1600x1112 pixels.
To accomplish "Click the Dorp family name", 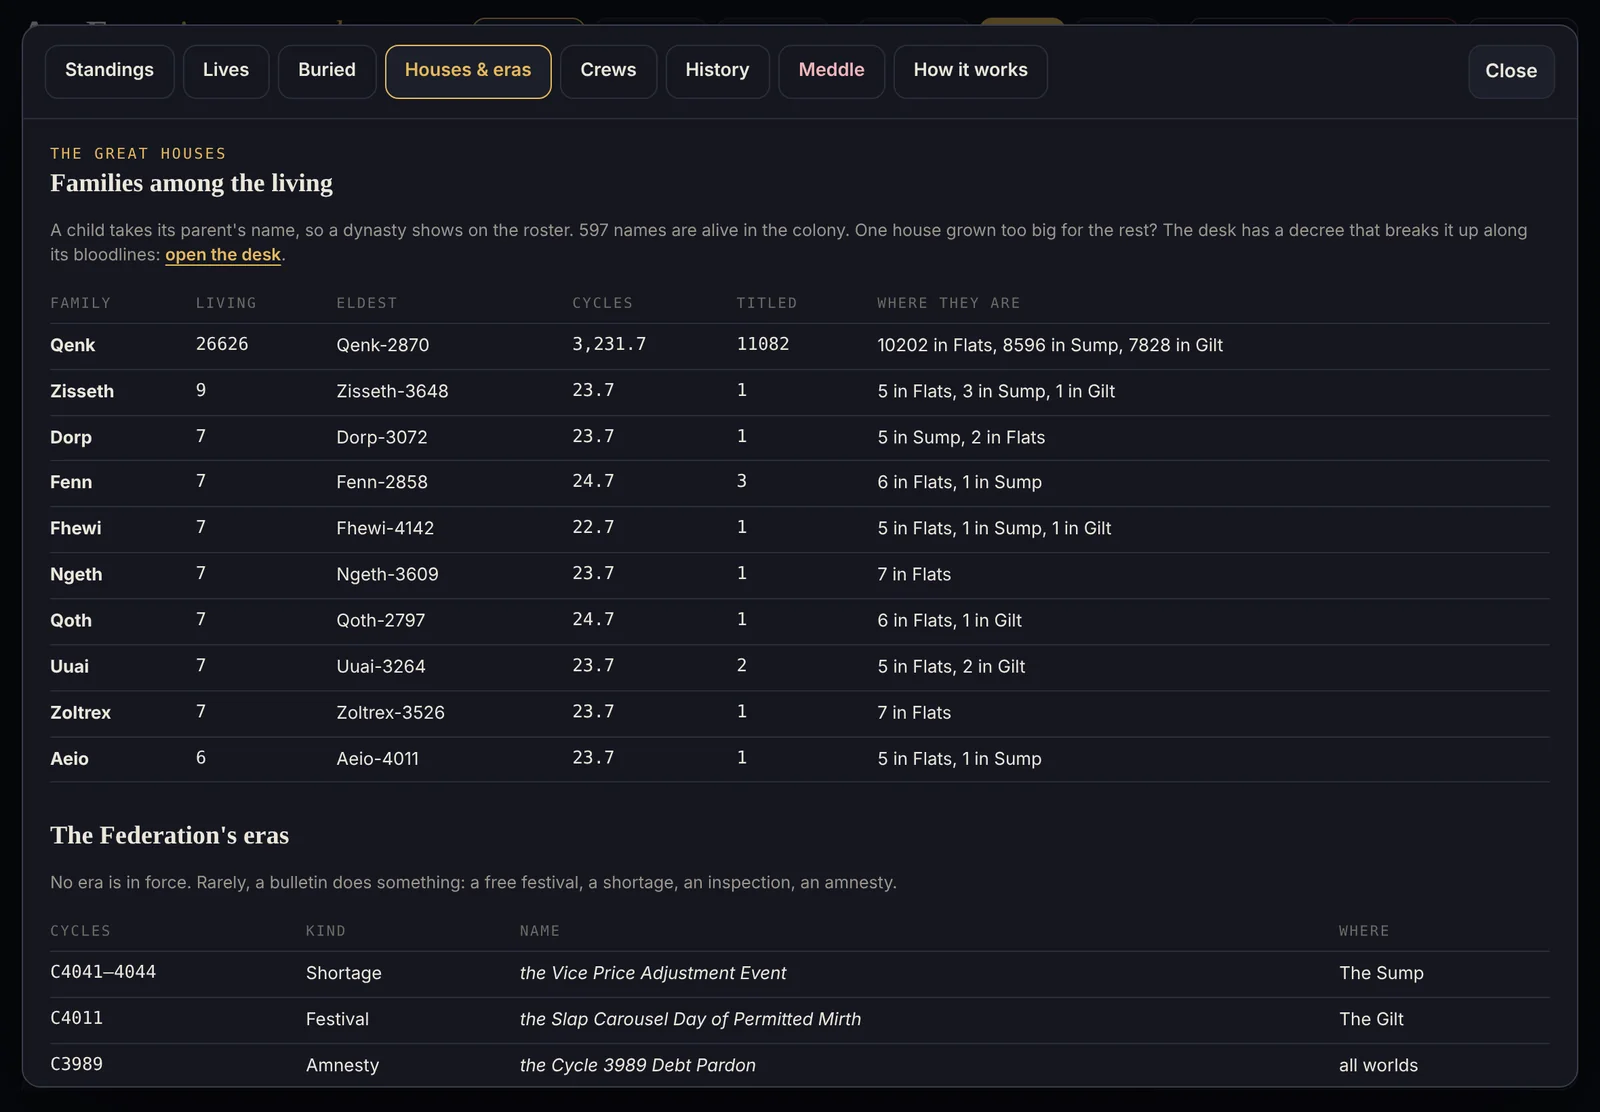I will [x=71, y=437].
